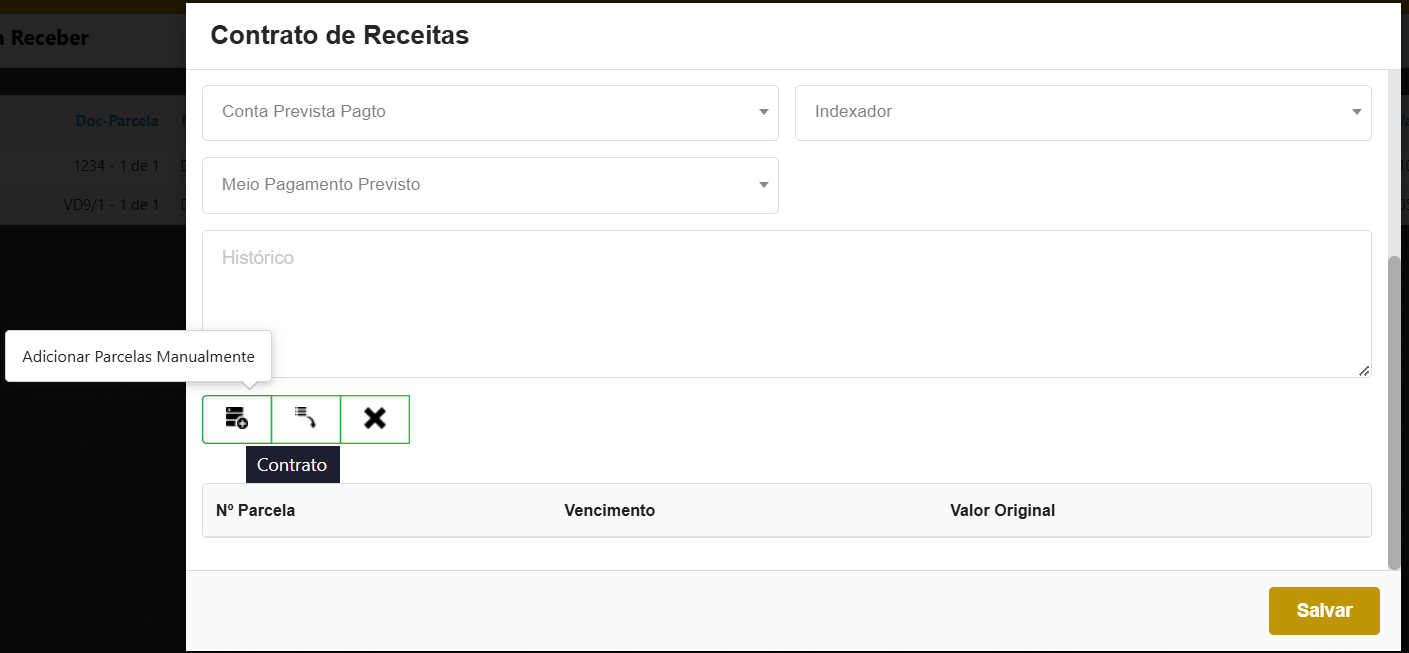Click the list-with-arrow generate parcelas icon
Image resolution: width=1409 pixels, height=653 pixels.
(x=306, y=419)
